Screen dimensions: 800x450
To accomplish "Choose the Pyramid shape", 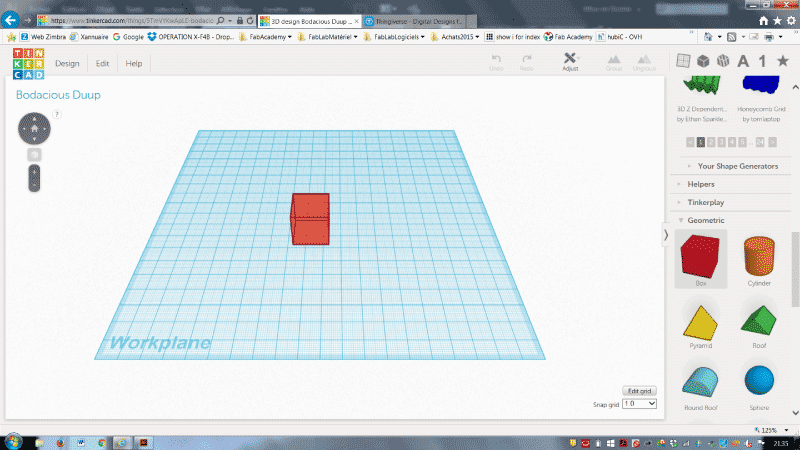I will click(701, 326).
